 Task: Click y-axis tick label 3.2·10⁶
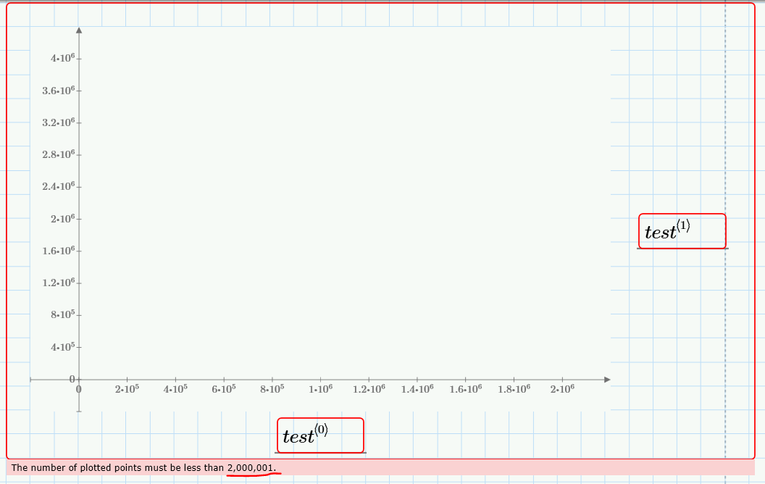click(x=59, y=122)
